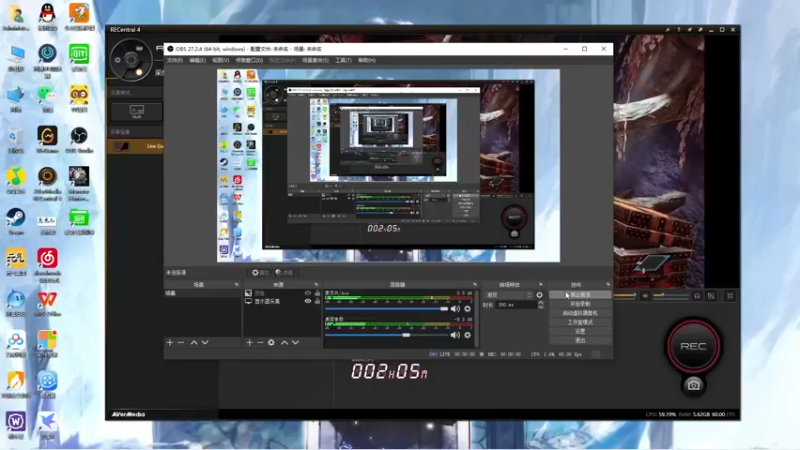This screenshot has height=450, width=800.
Task: Click 开始录制 start recording button in OBS
Action: pos(580,304)
